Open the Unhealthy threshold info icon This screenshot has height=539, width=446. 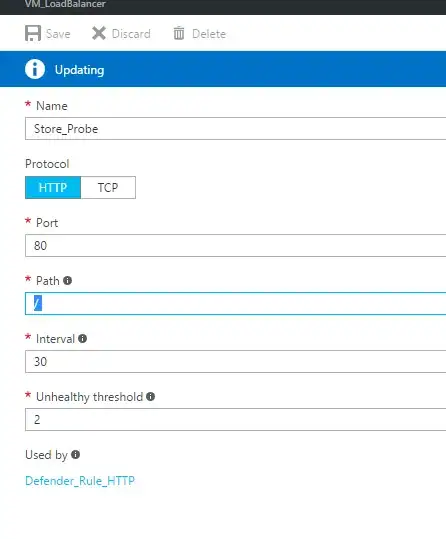click(x=151, y=397)
